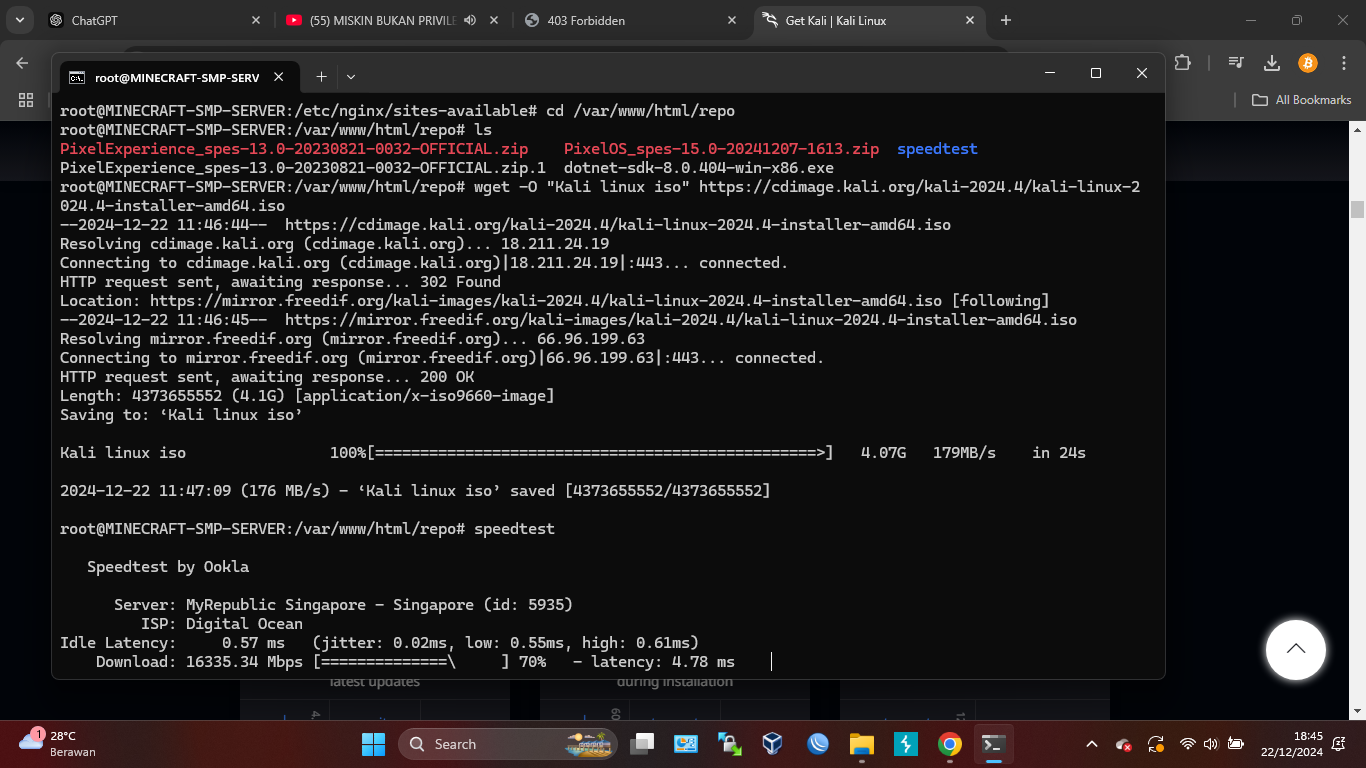Close the ChatGPT browser tab
This screenshot has width=1366, height=768.
(256, 20)
